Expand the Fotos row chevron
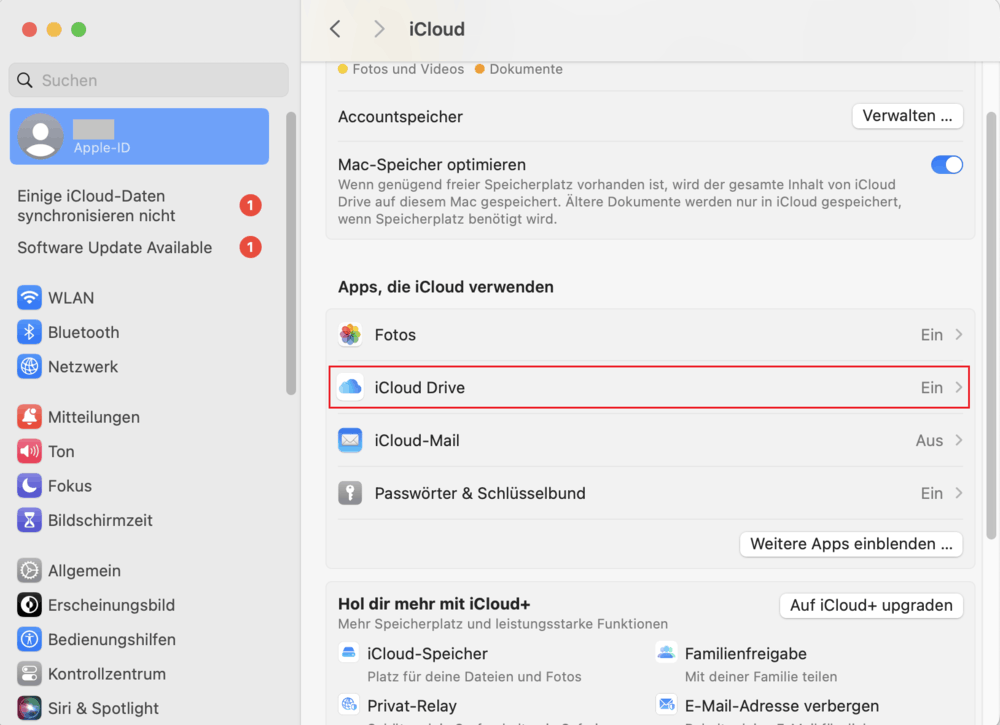 coord(959,335)
